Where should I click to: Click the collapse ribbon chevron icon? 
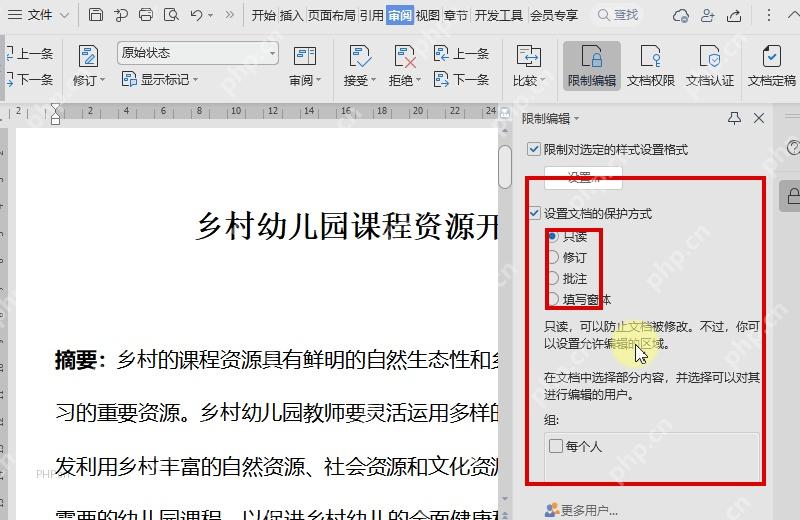pos(793,15)
